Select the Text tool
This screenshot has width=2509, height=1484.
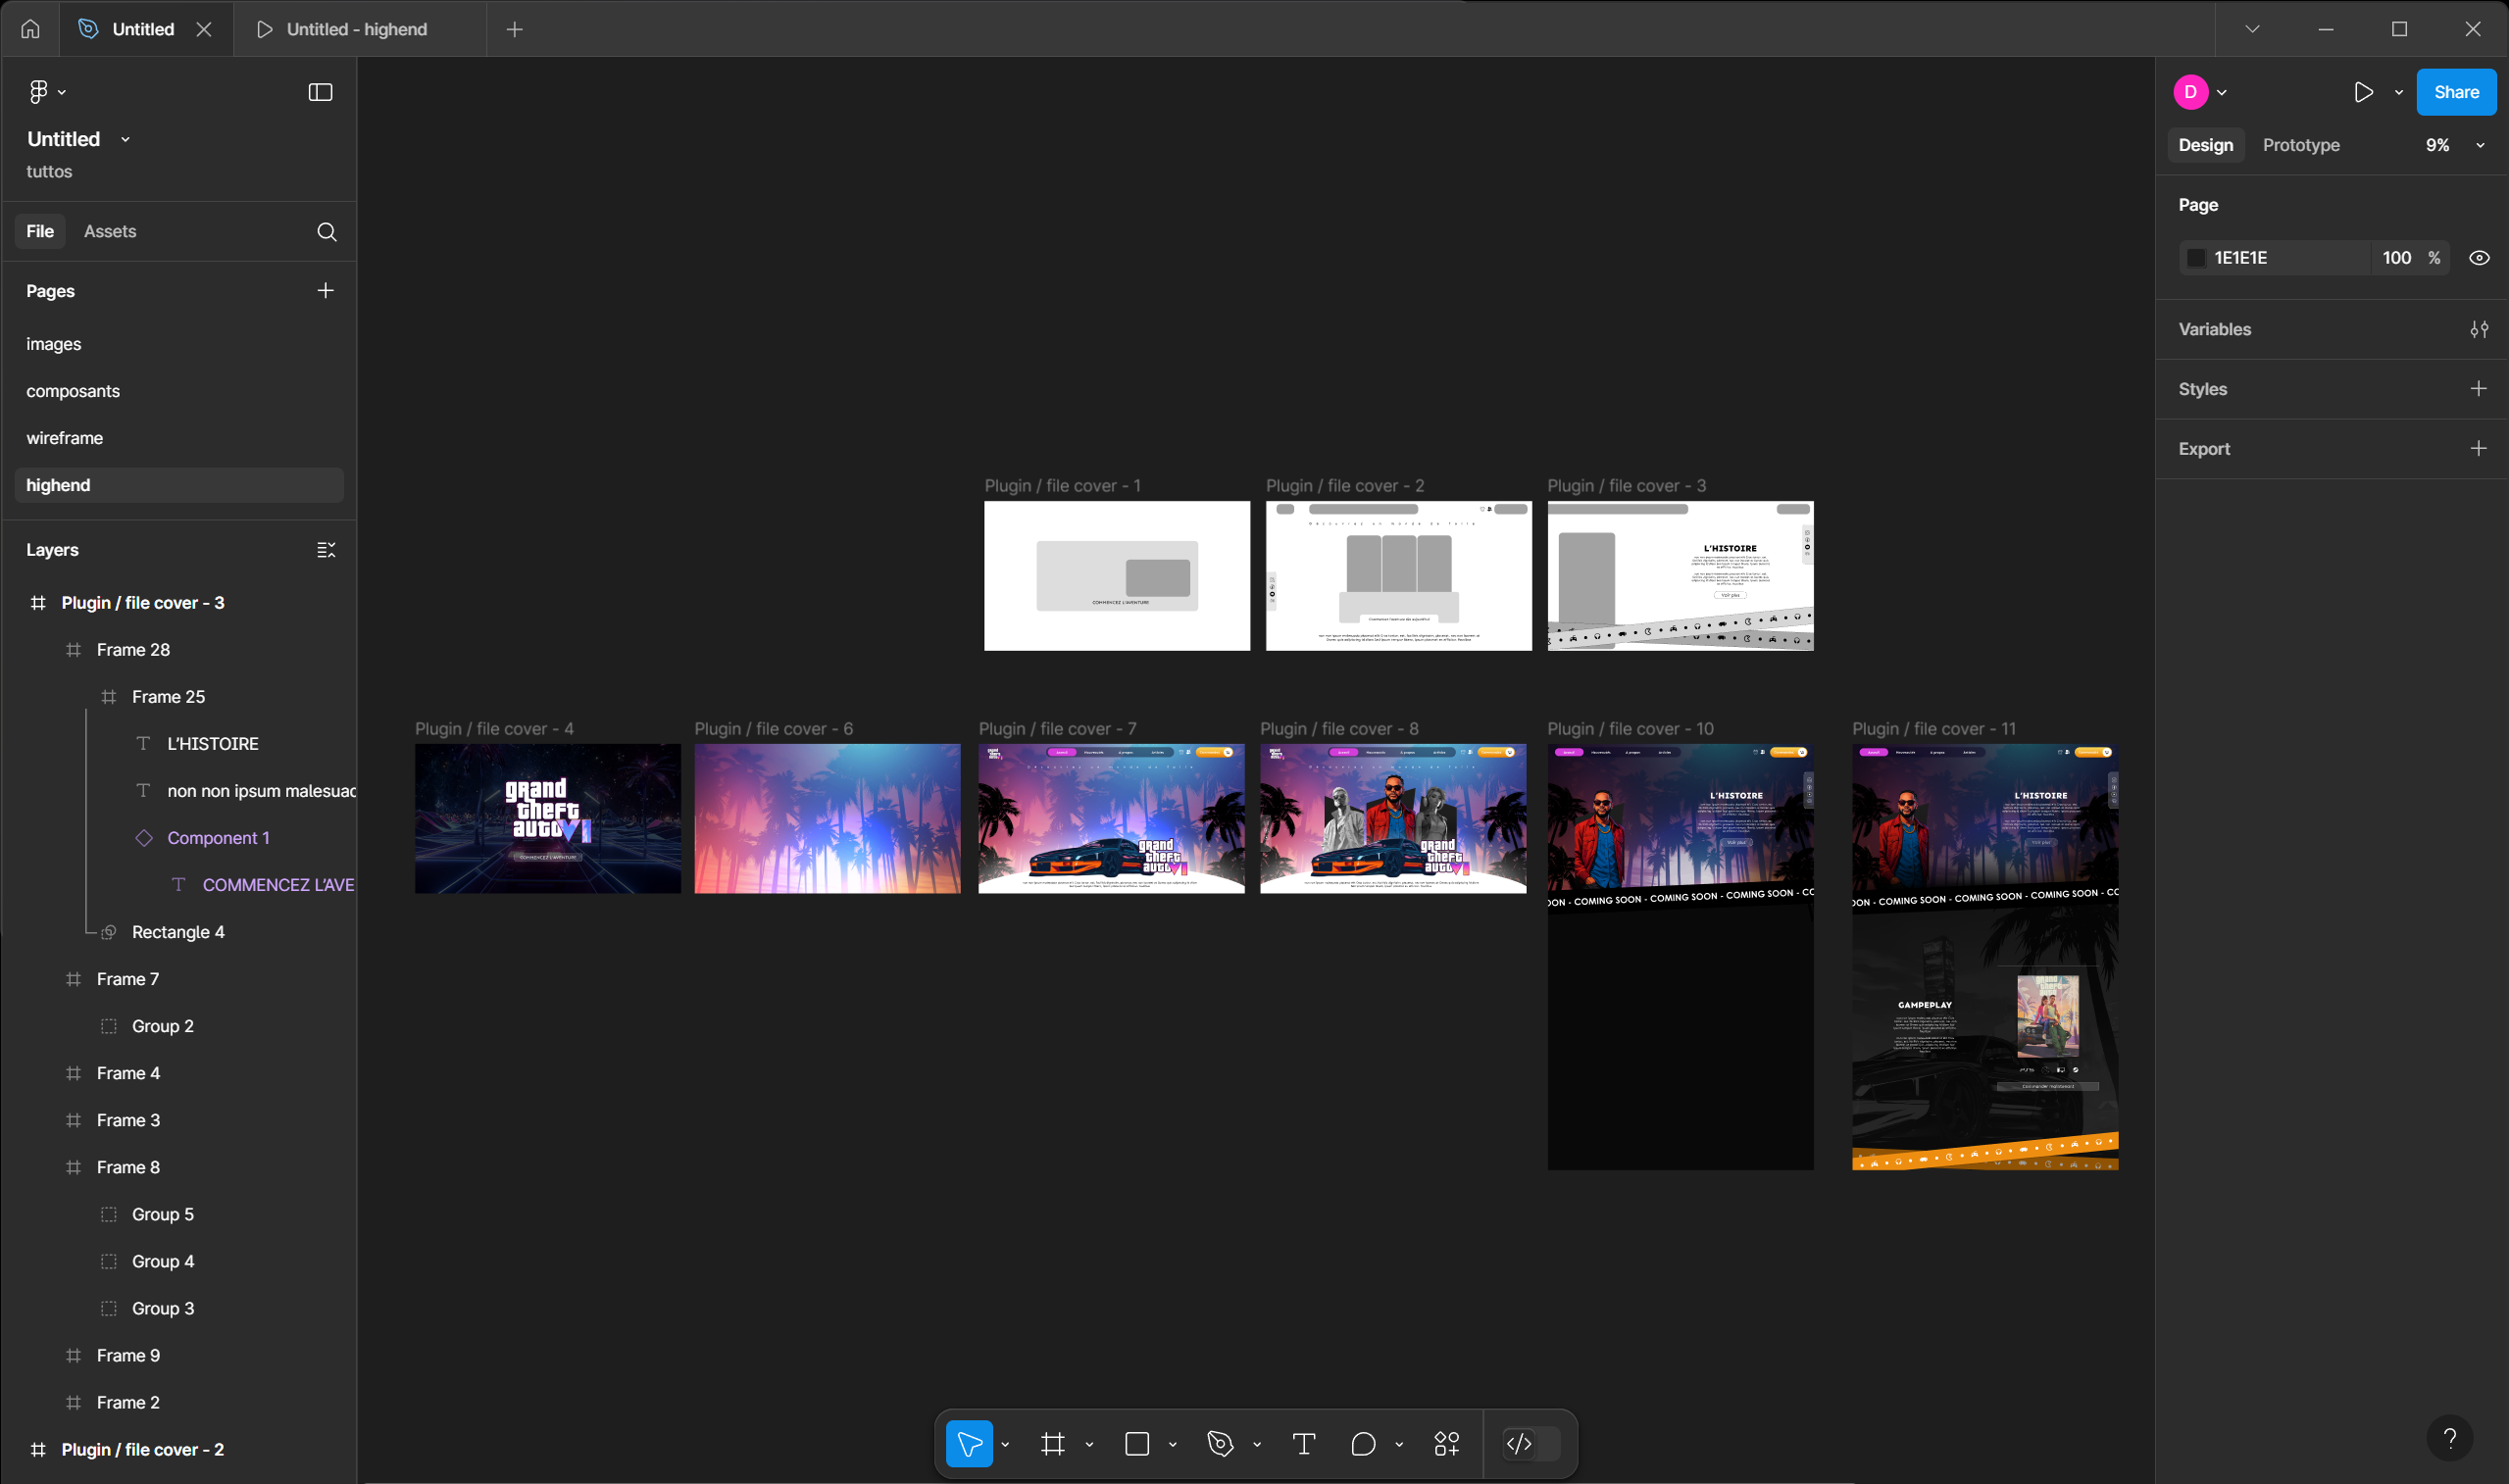[x=1303, y=1443]
